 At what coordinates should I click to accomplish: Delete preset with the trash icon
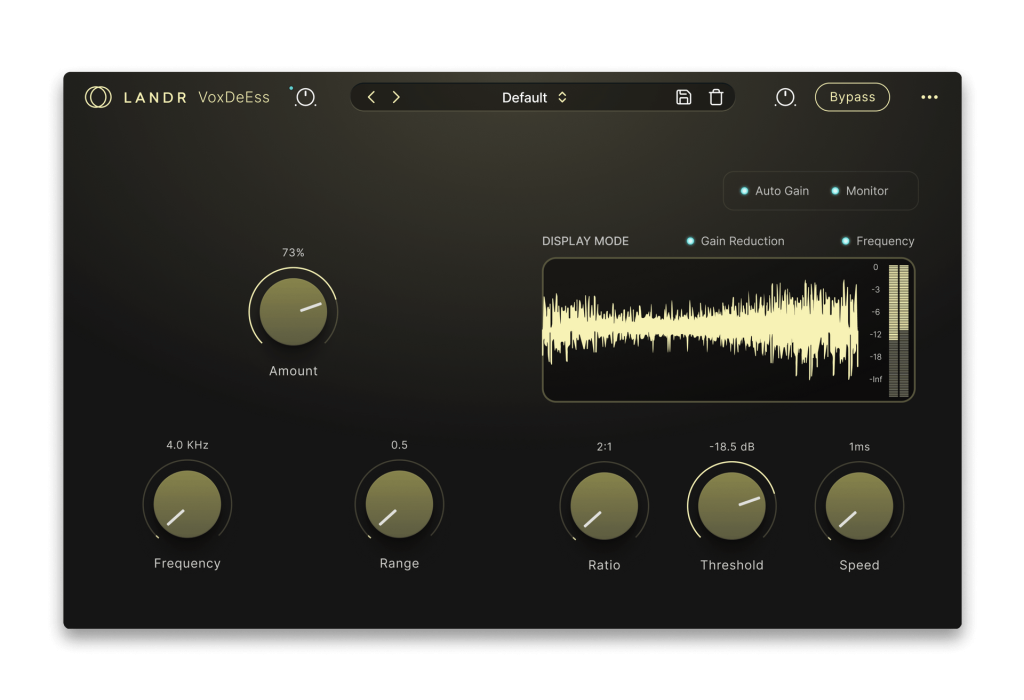(716, 97)
